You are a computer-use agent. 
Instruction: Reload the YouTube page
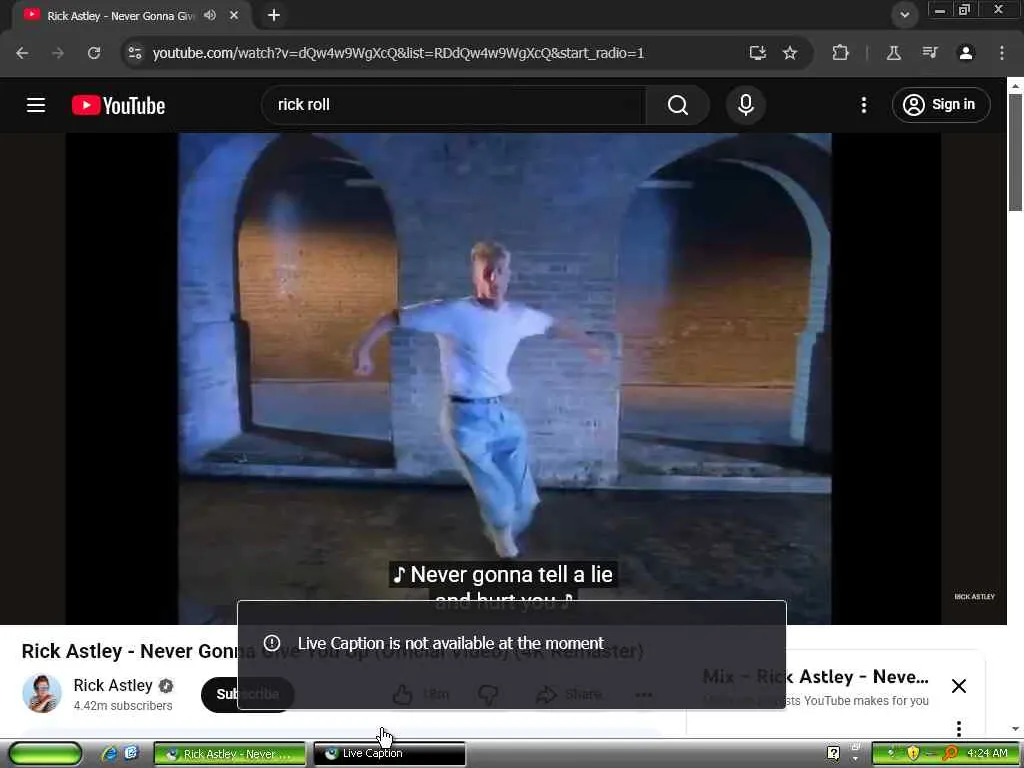coord(94,53)
